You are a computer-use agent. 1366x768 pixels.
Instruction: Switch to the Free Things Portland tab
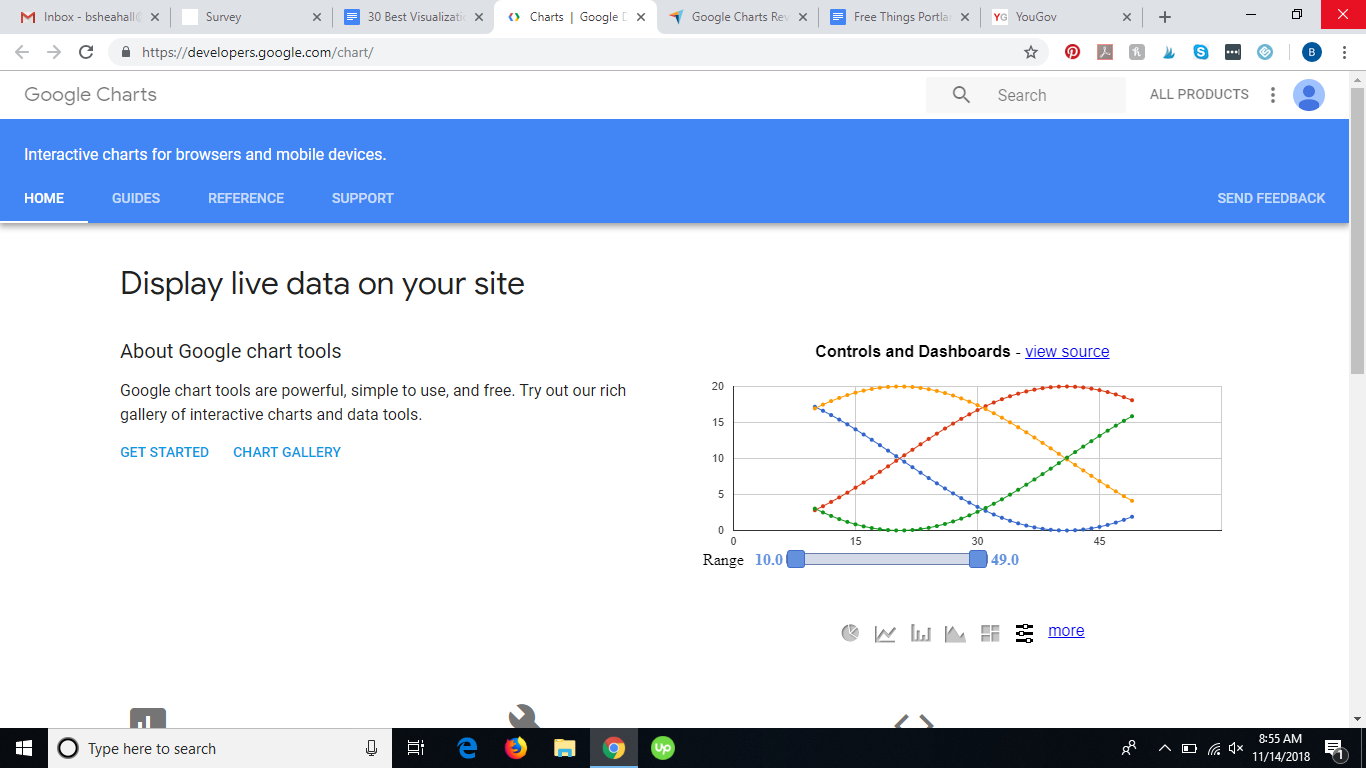click(x=899, y=17)
